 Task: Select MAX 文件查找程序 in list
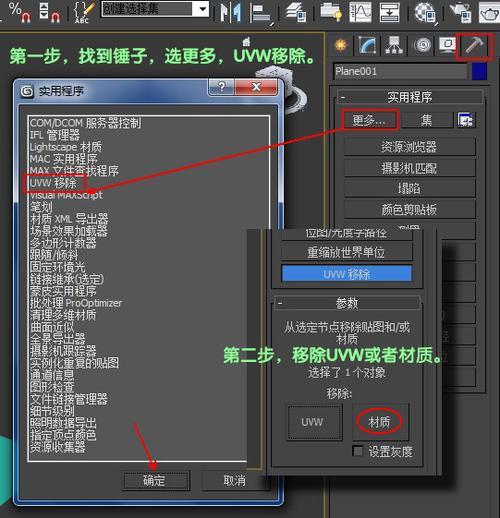(x=74, y=171)
